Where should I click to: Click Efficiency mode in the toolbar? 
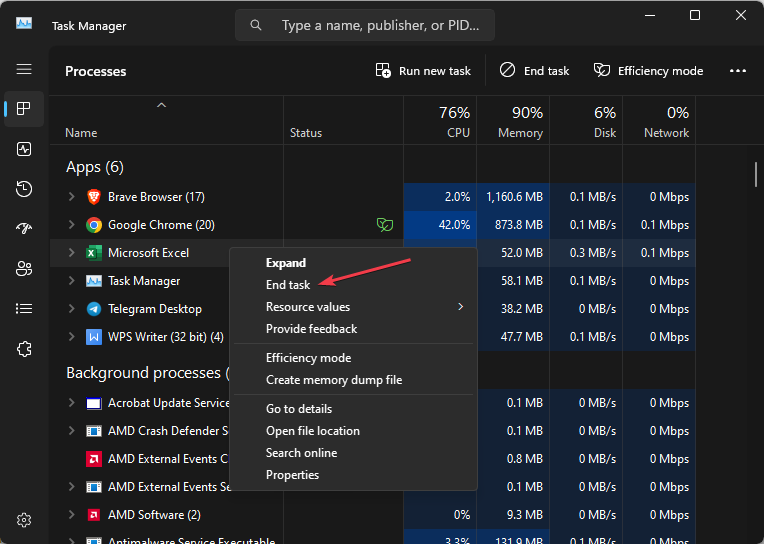click(648, 71)
